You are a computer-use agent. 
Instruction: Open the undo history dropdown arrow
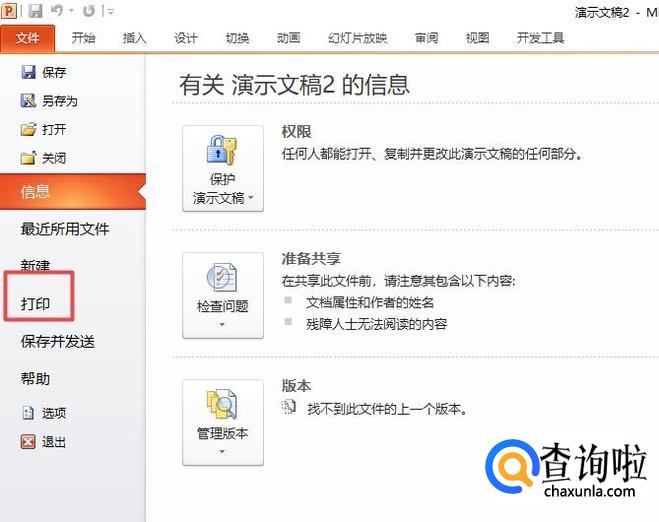click(70, 12)
